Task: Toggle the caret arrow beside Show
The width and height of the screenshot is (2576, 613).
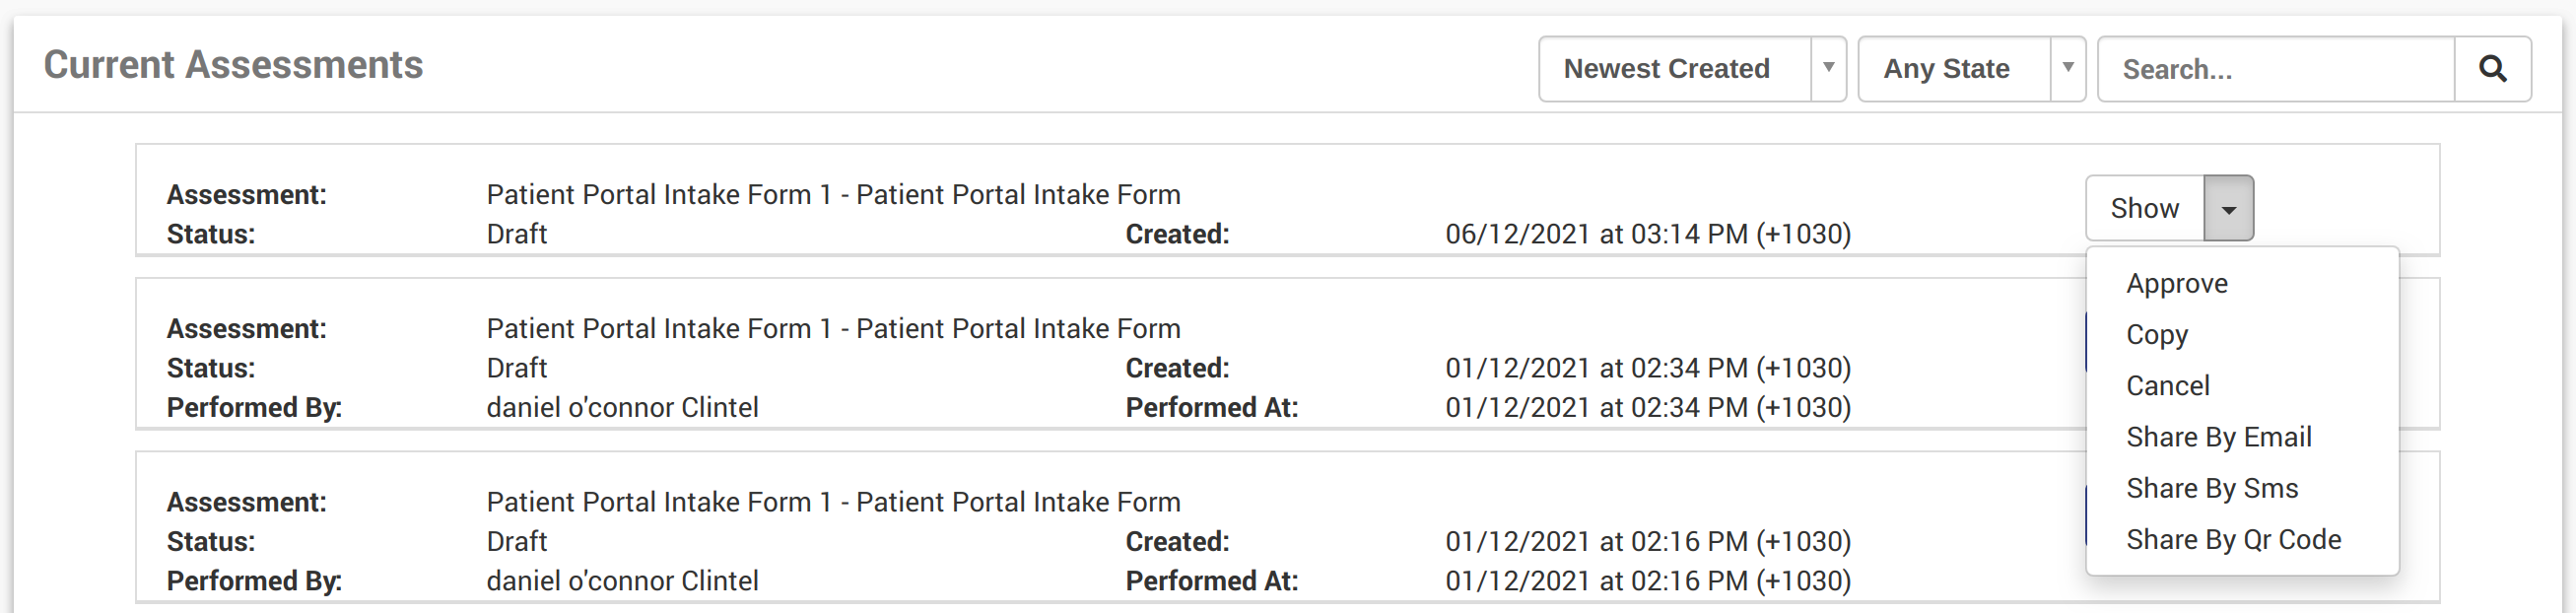Action: click(2228, 209)
